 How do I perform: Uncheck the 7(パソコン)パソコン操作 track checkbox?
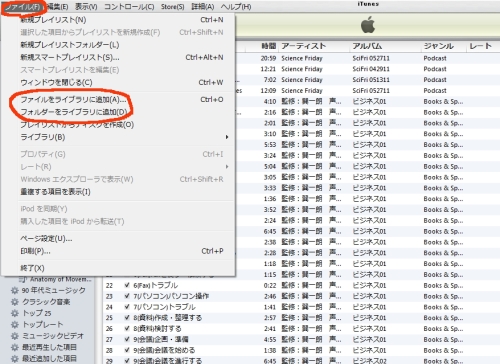pyautogui.click(x=127, y=296)
